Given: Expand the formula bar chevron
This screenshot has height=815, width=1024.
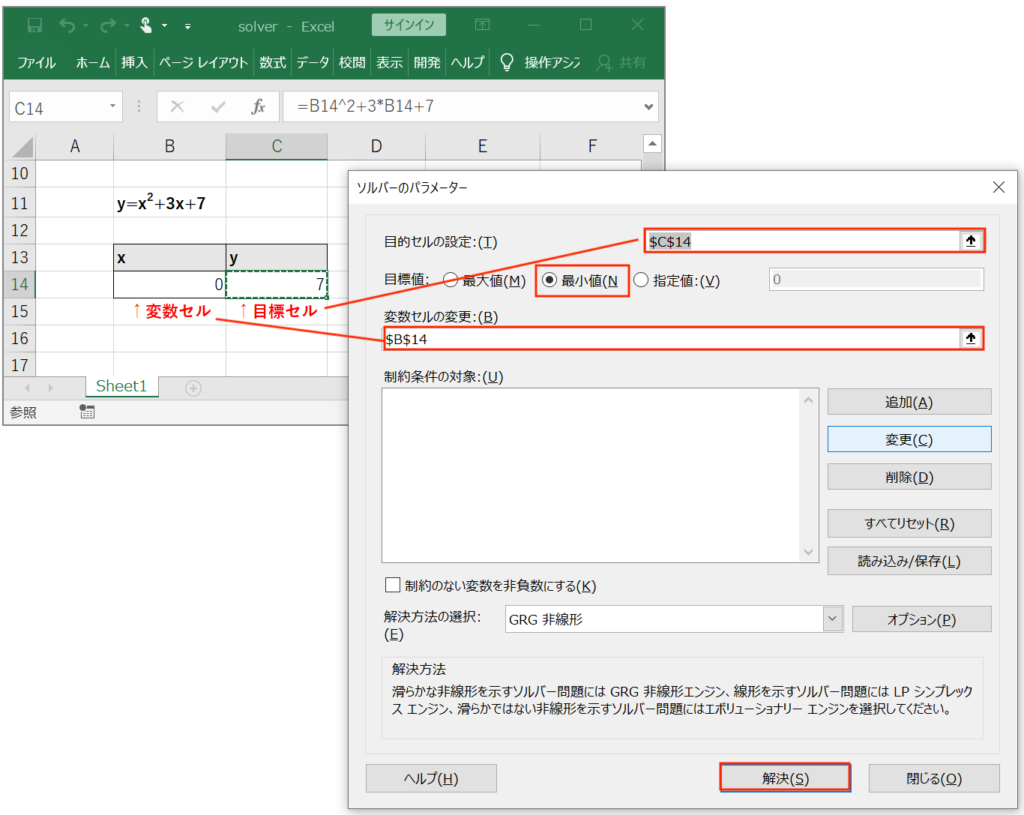Looking at the screenshot, I should 649,107.
